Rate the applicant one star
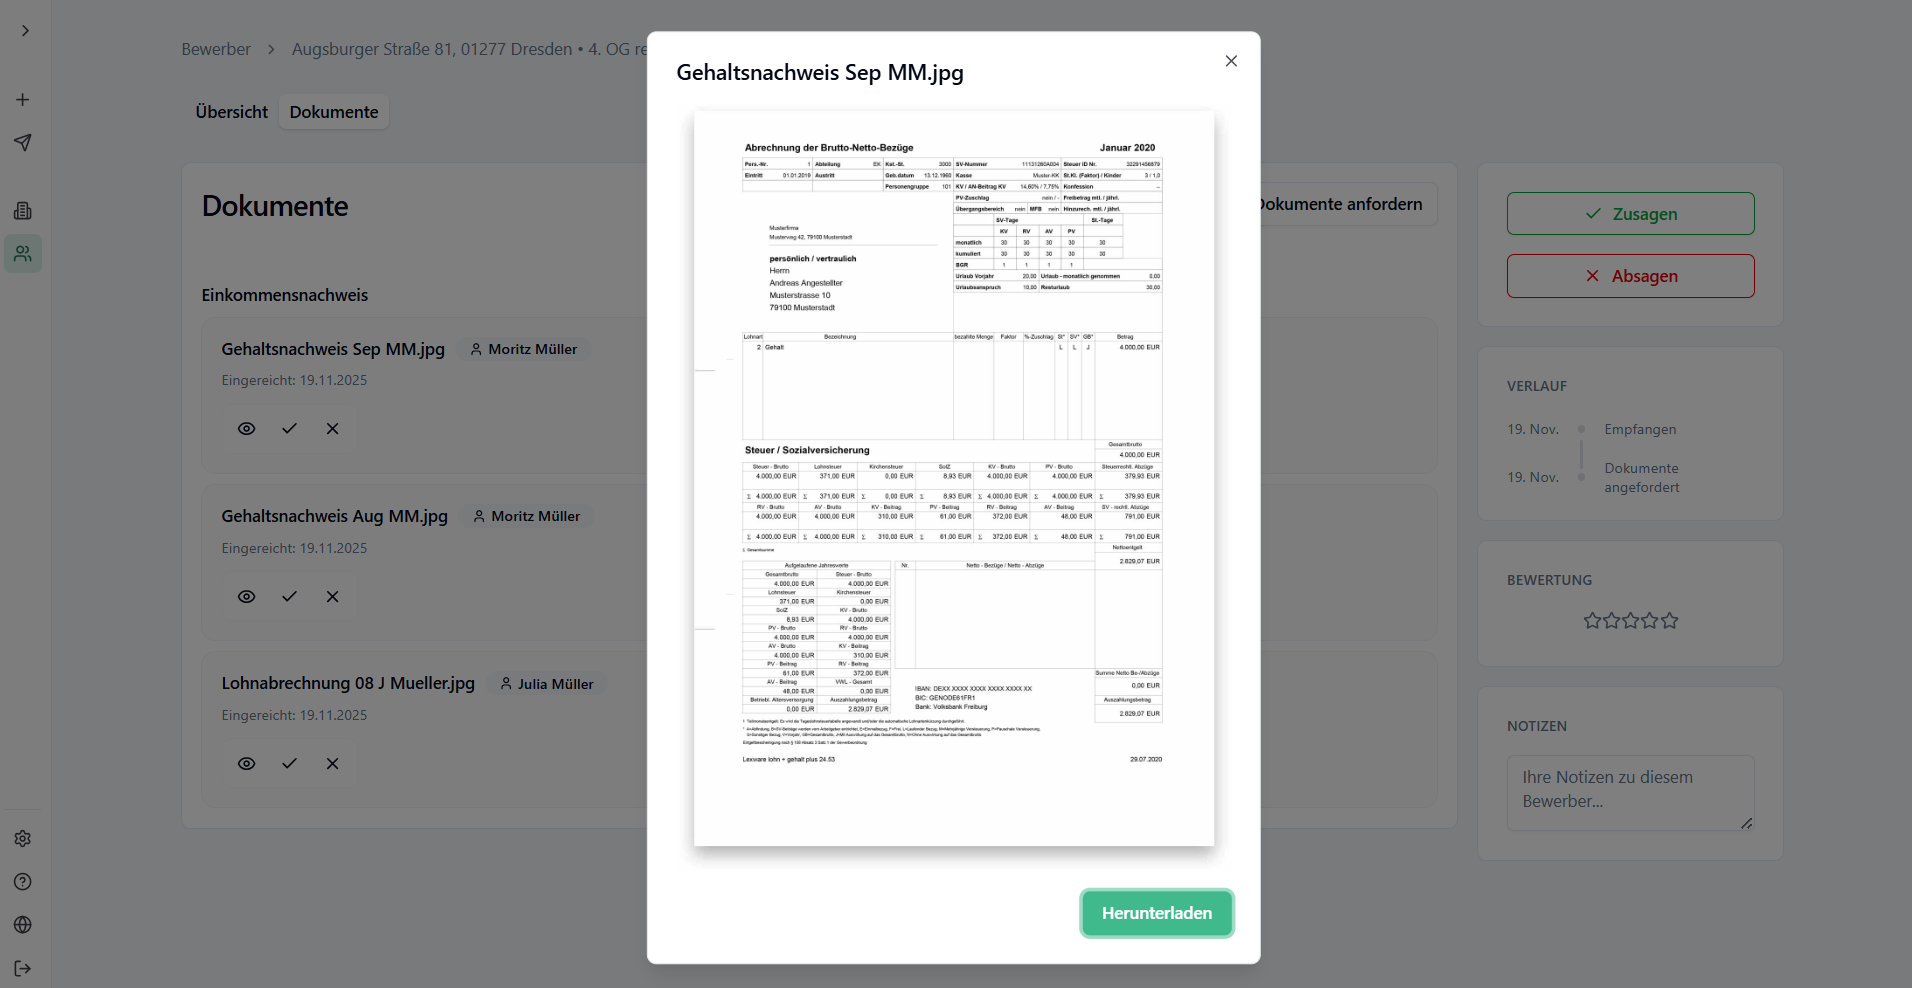The image size is (1912, 988). (x=1592, y=621)
